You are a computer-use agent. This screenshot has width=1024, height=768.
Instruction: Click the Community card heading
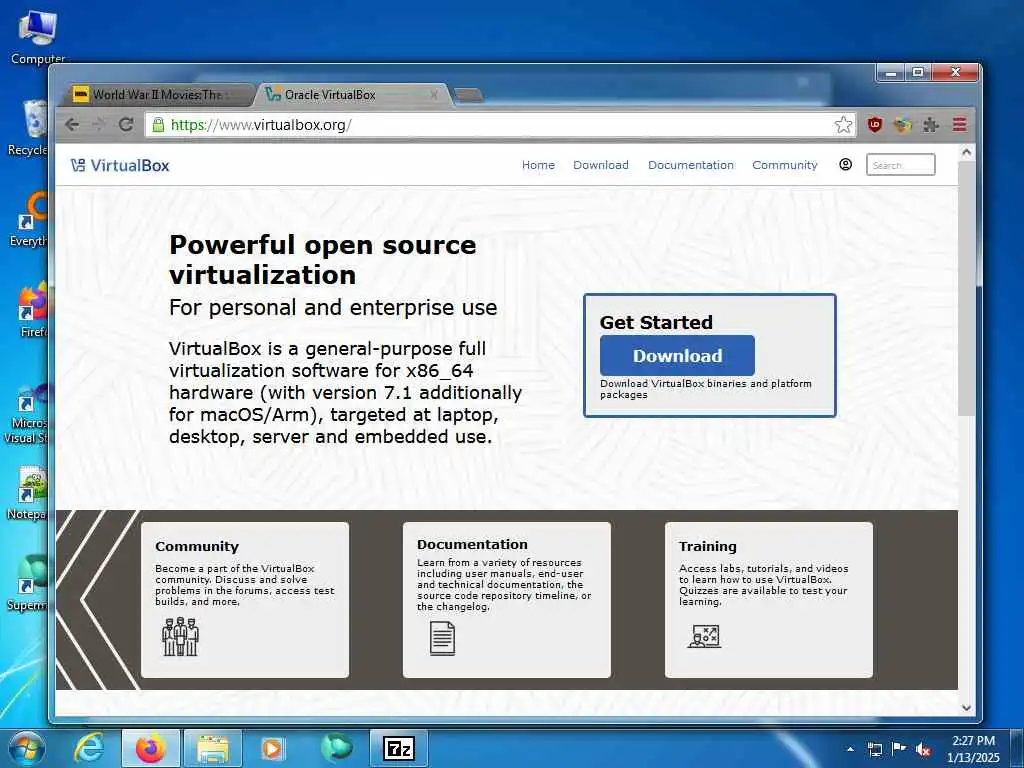197,547
